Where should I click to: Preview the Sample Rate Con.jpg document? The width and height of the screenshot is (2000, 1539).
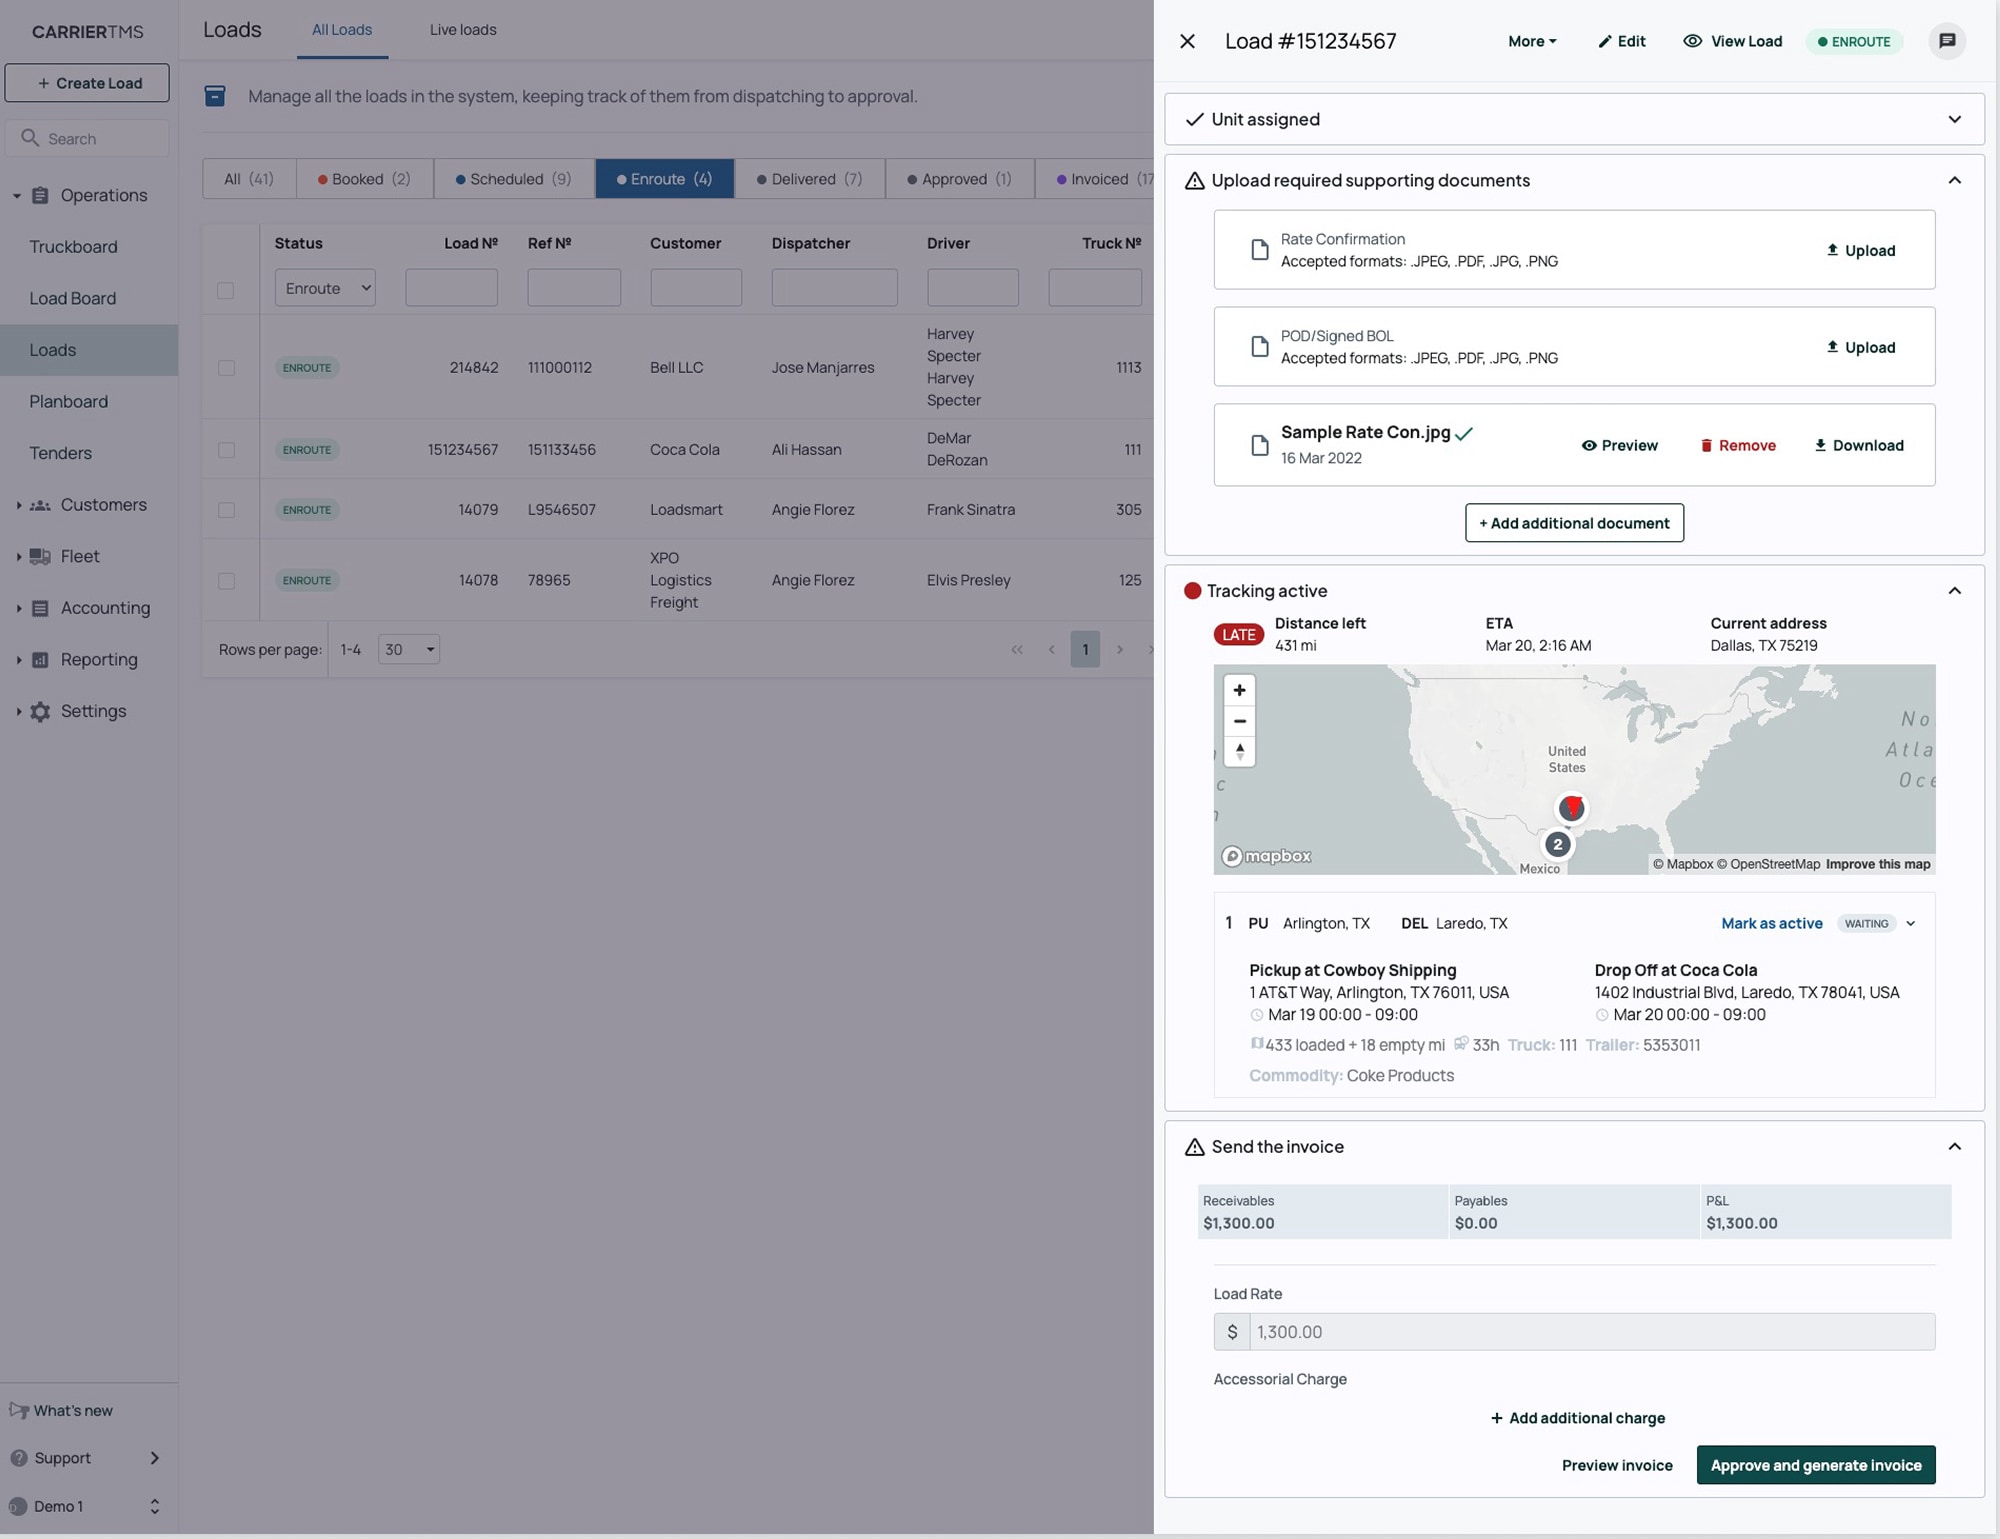tap(1619, 446)
